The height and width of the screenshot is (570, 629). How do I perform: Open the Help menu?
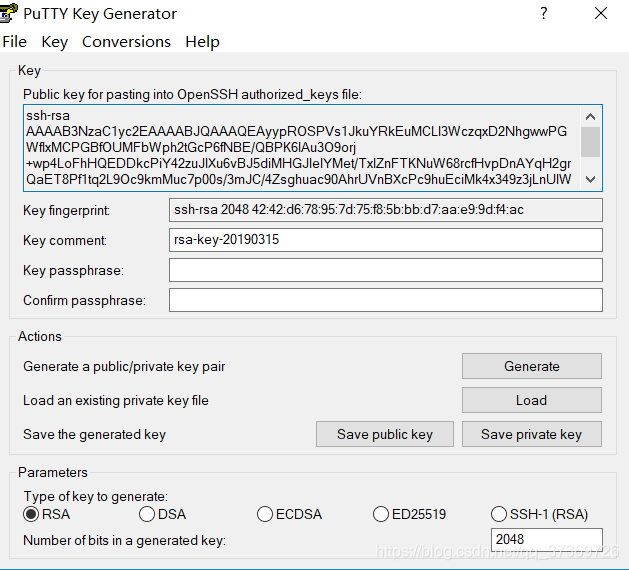tap(202, 42)
